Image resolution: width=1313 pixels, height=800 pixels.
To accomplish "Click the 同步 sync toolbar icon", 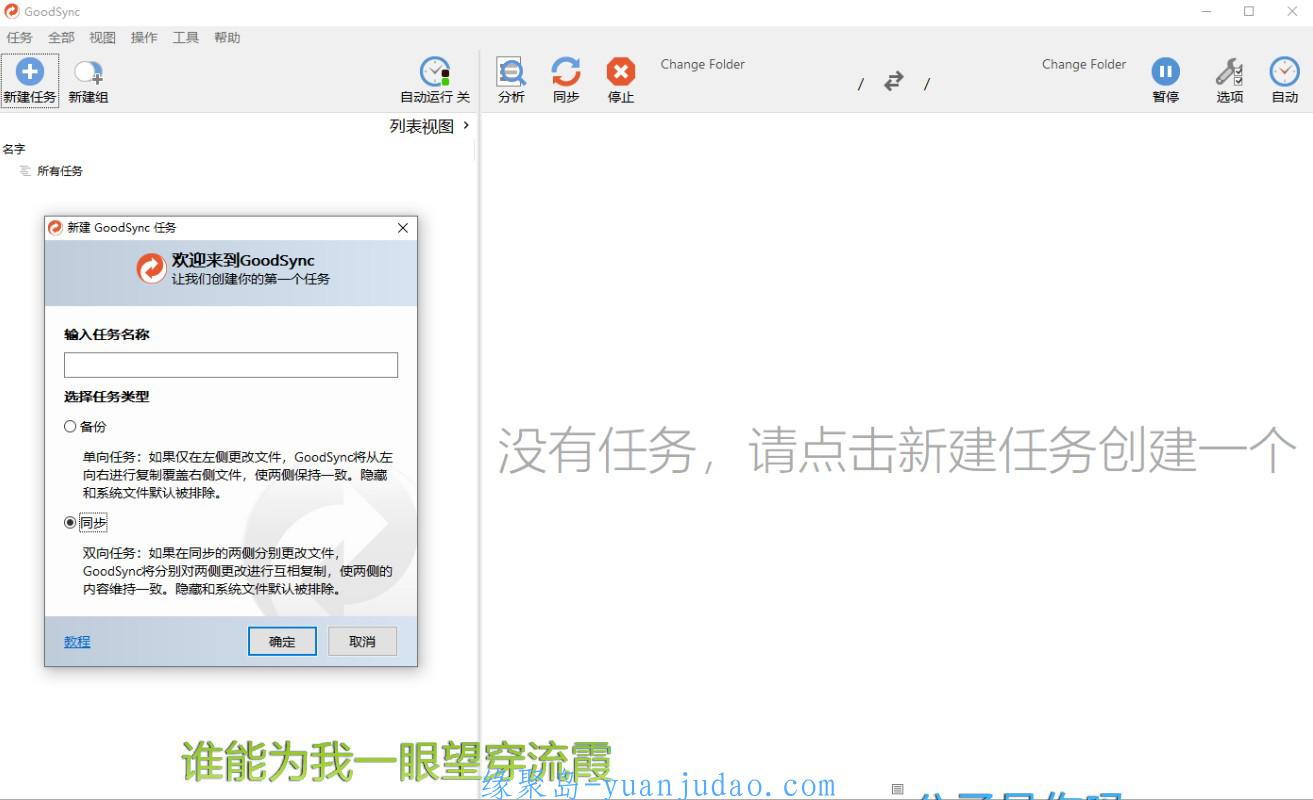I will pos(566,72).
